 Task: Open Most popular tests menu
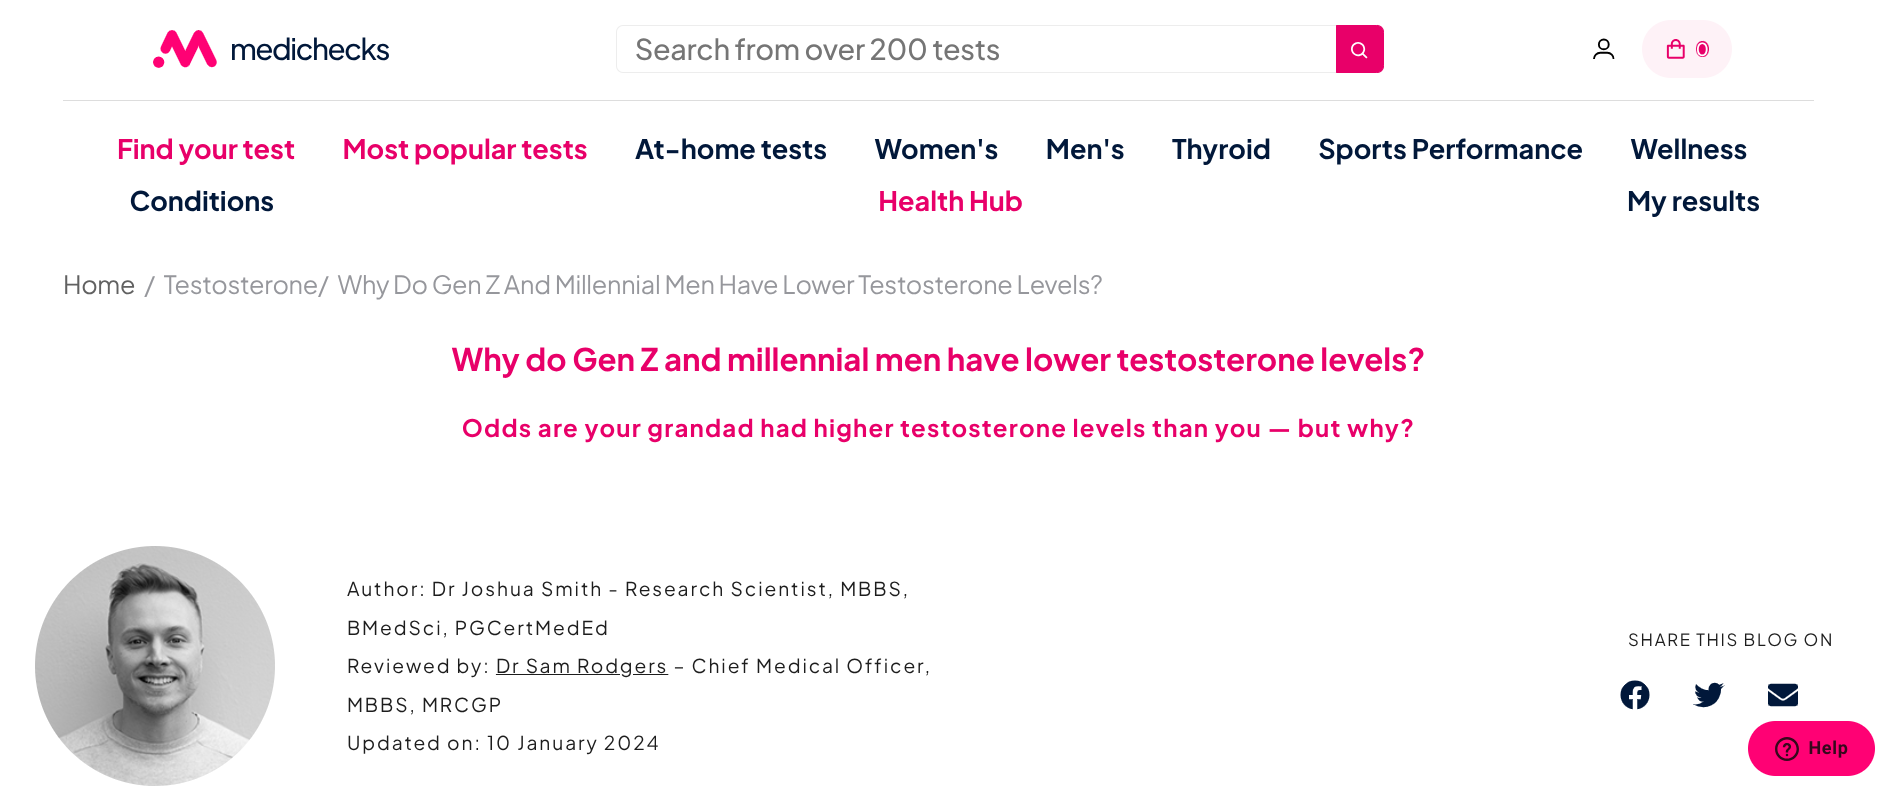465,149
